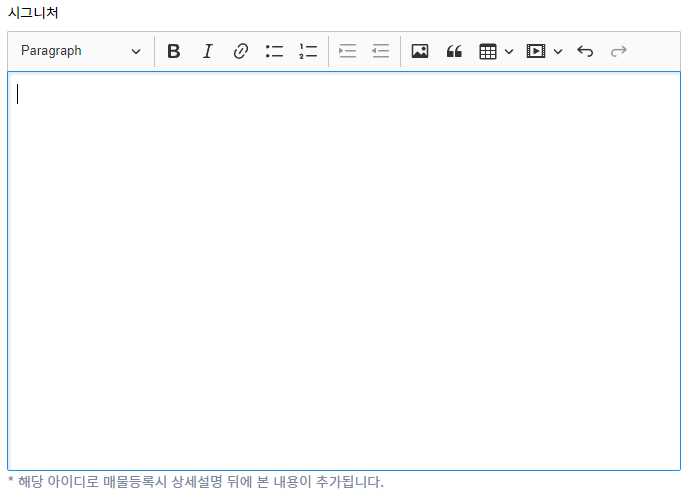Toggle Bold formatting
The height and width of the screenshot is (499, 684).
pyautogui.click(x=174, y=51)
